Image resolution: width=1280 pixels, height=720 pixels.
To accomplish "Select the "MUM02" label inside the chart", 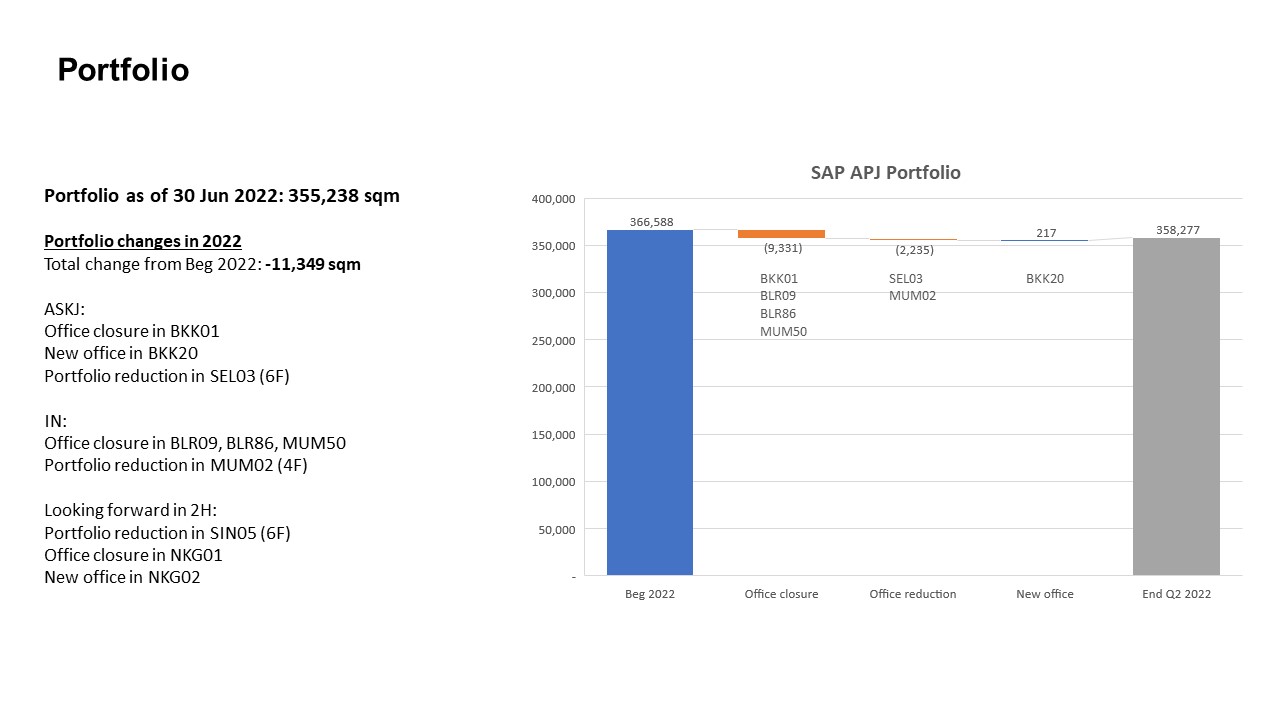I will 912,296.
